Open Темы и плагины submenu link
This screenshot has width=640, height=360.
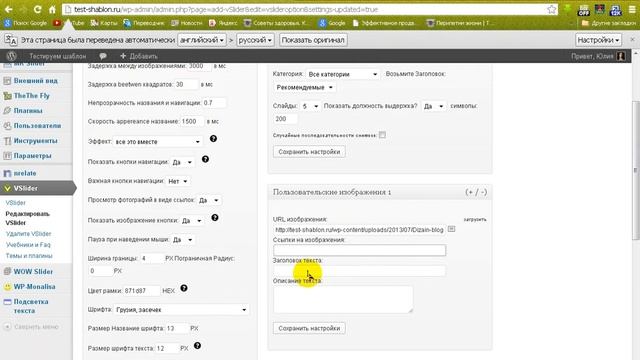point(29,256)
